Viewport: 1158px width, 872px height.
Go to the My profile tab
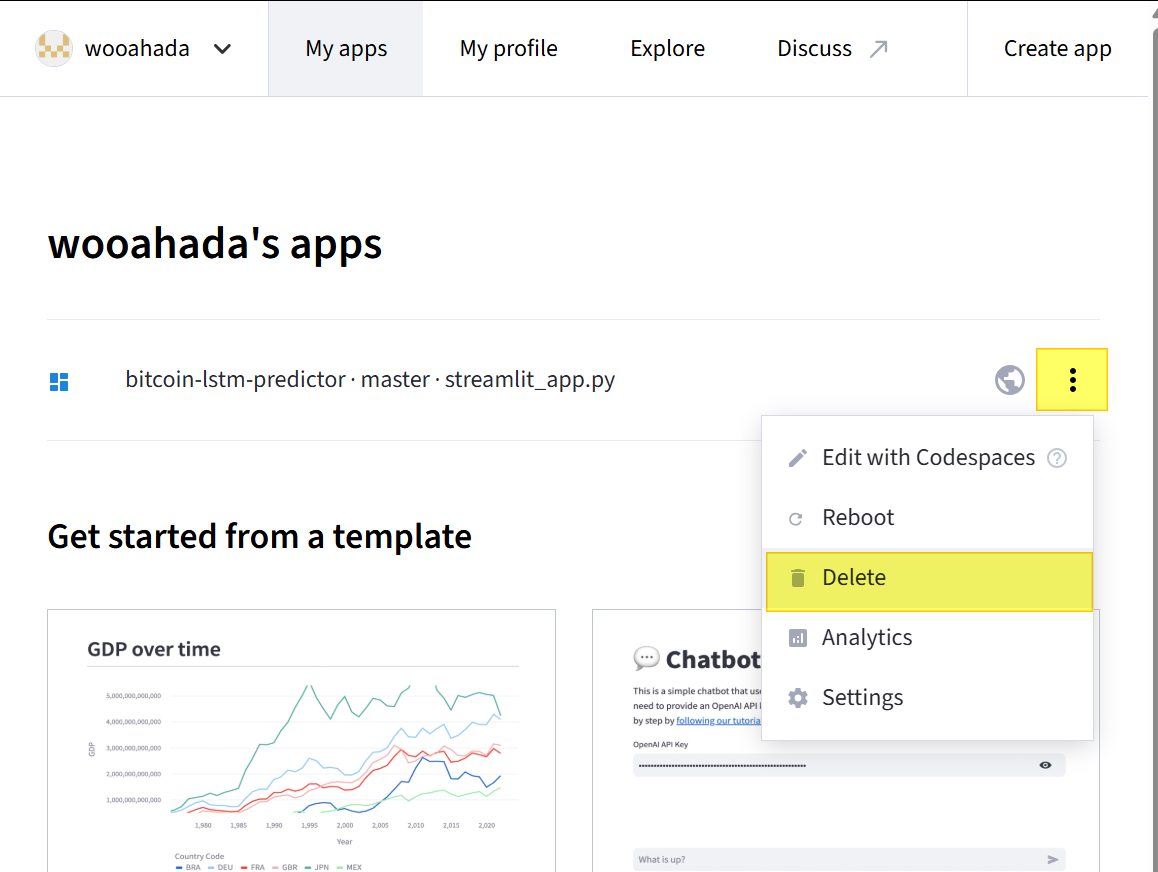pos(508,49)
